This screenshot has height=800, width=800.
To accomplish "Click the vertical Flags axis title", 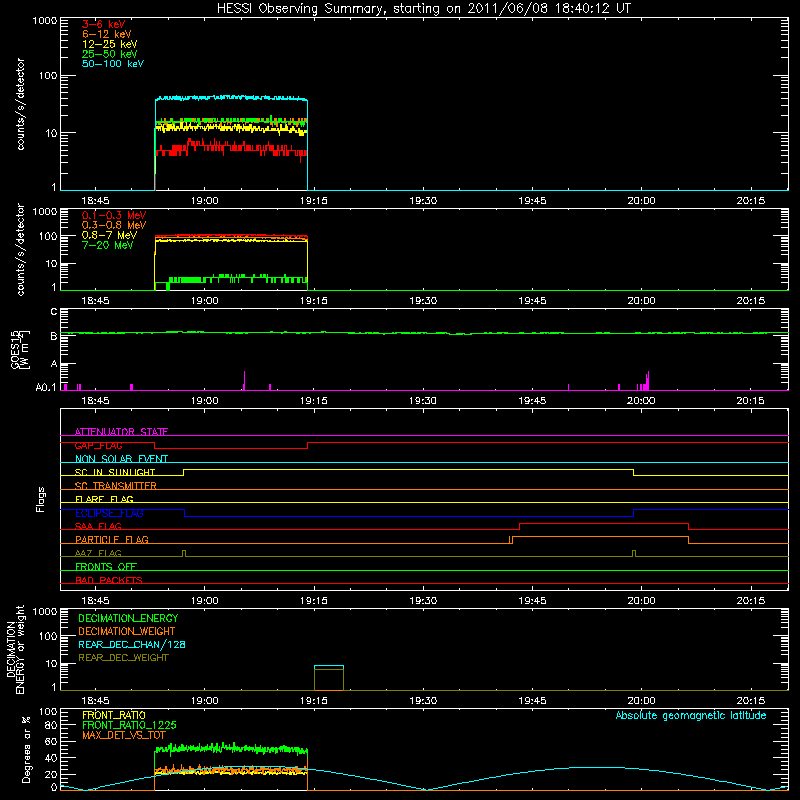I will (x=41, y=500).
